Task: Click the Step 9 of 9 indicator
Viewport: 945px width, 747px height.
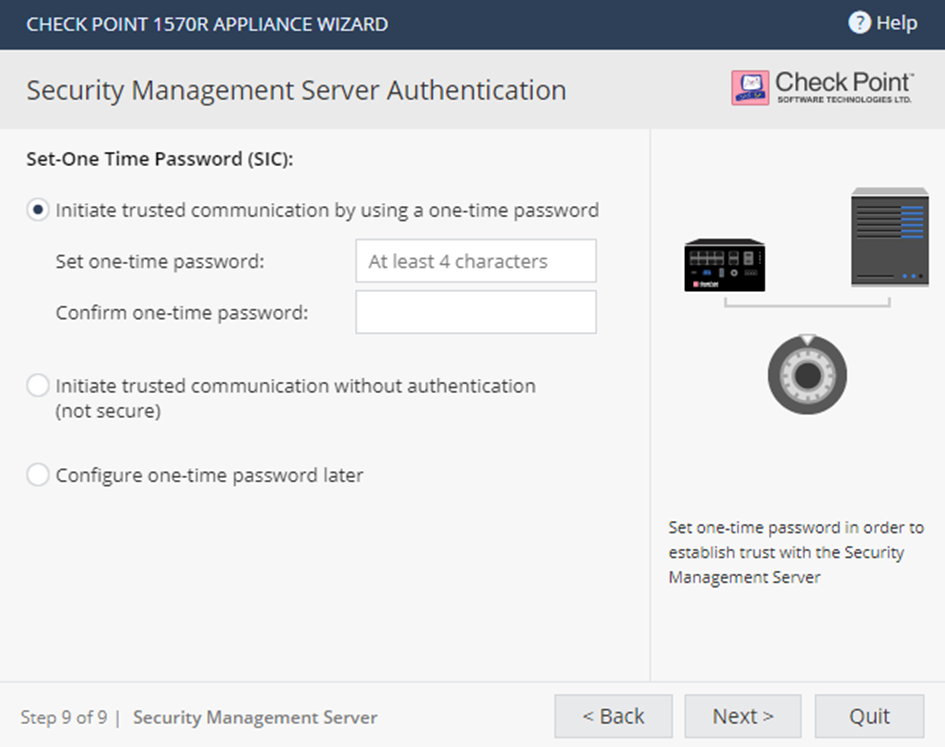Action: tap(63, 718)
